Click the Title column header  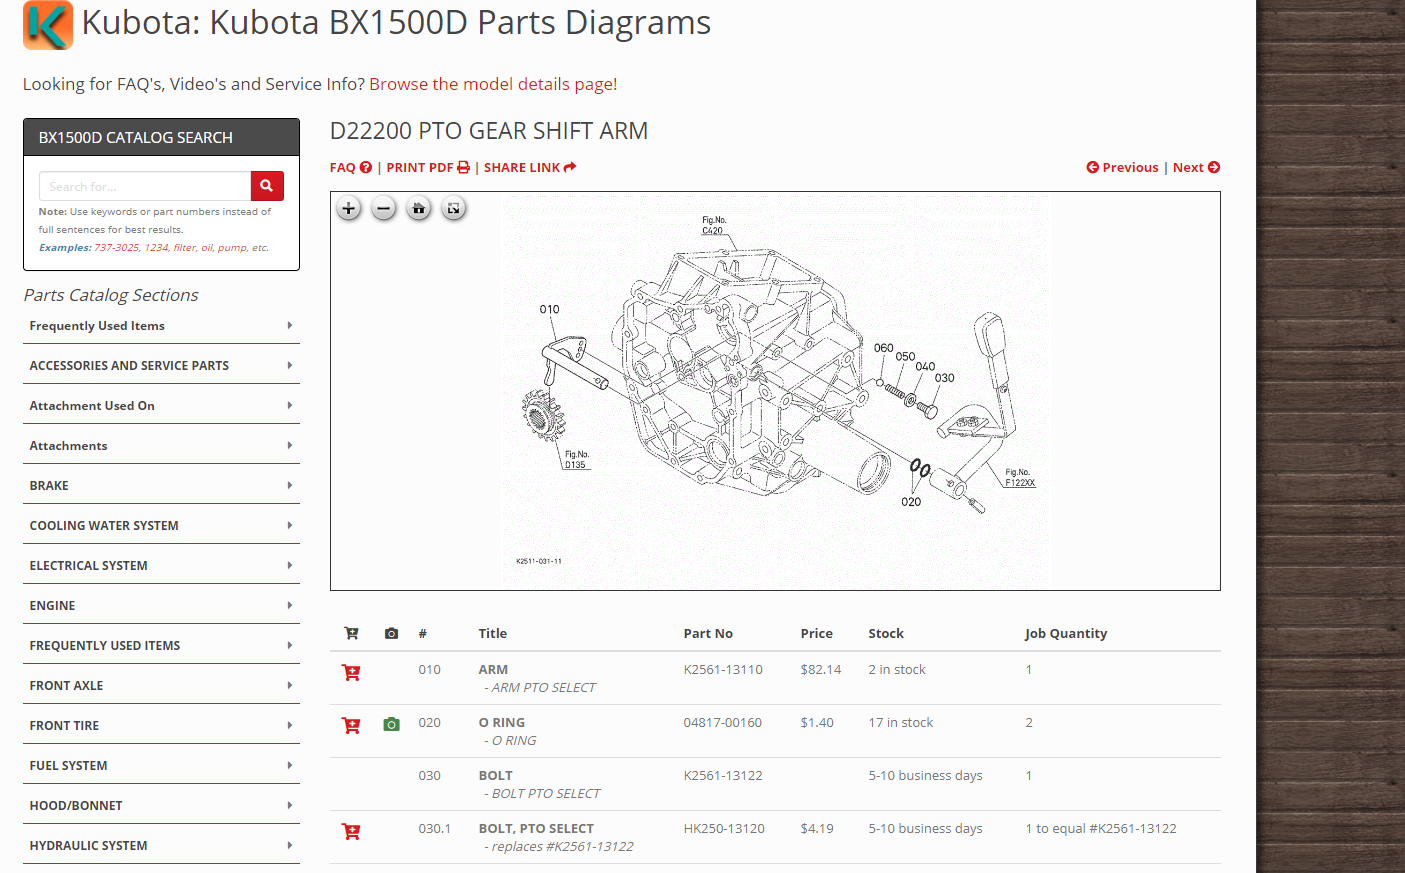pos(492,633)
